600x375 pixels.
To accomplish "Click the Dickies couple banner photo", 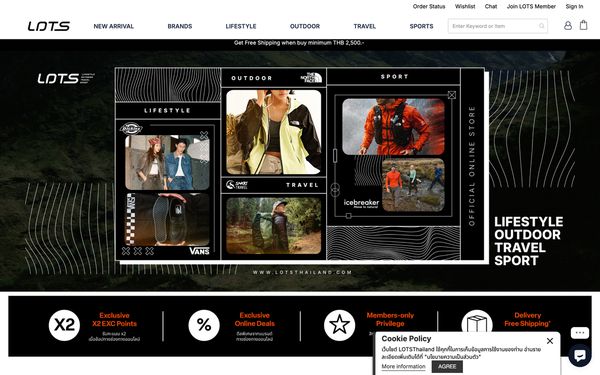I will pos(167,162).
